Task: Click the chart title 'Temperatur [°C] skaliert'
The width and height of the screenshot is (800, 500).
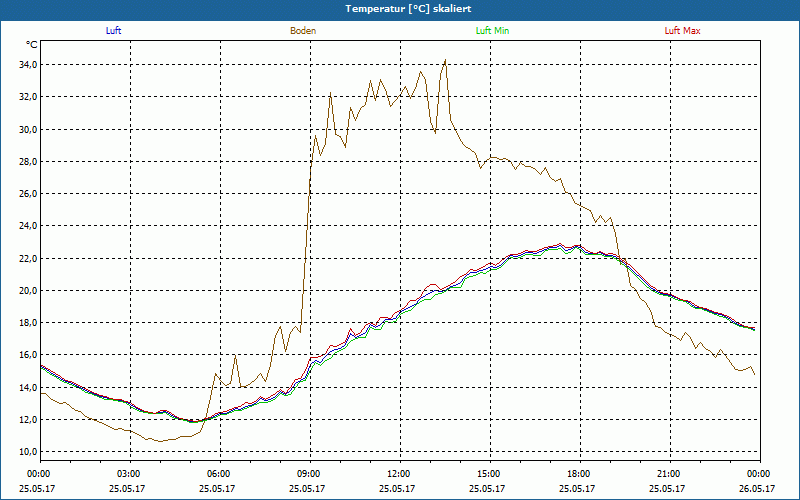Action: [x=408, y=9]
